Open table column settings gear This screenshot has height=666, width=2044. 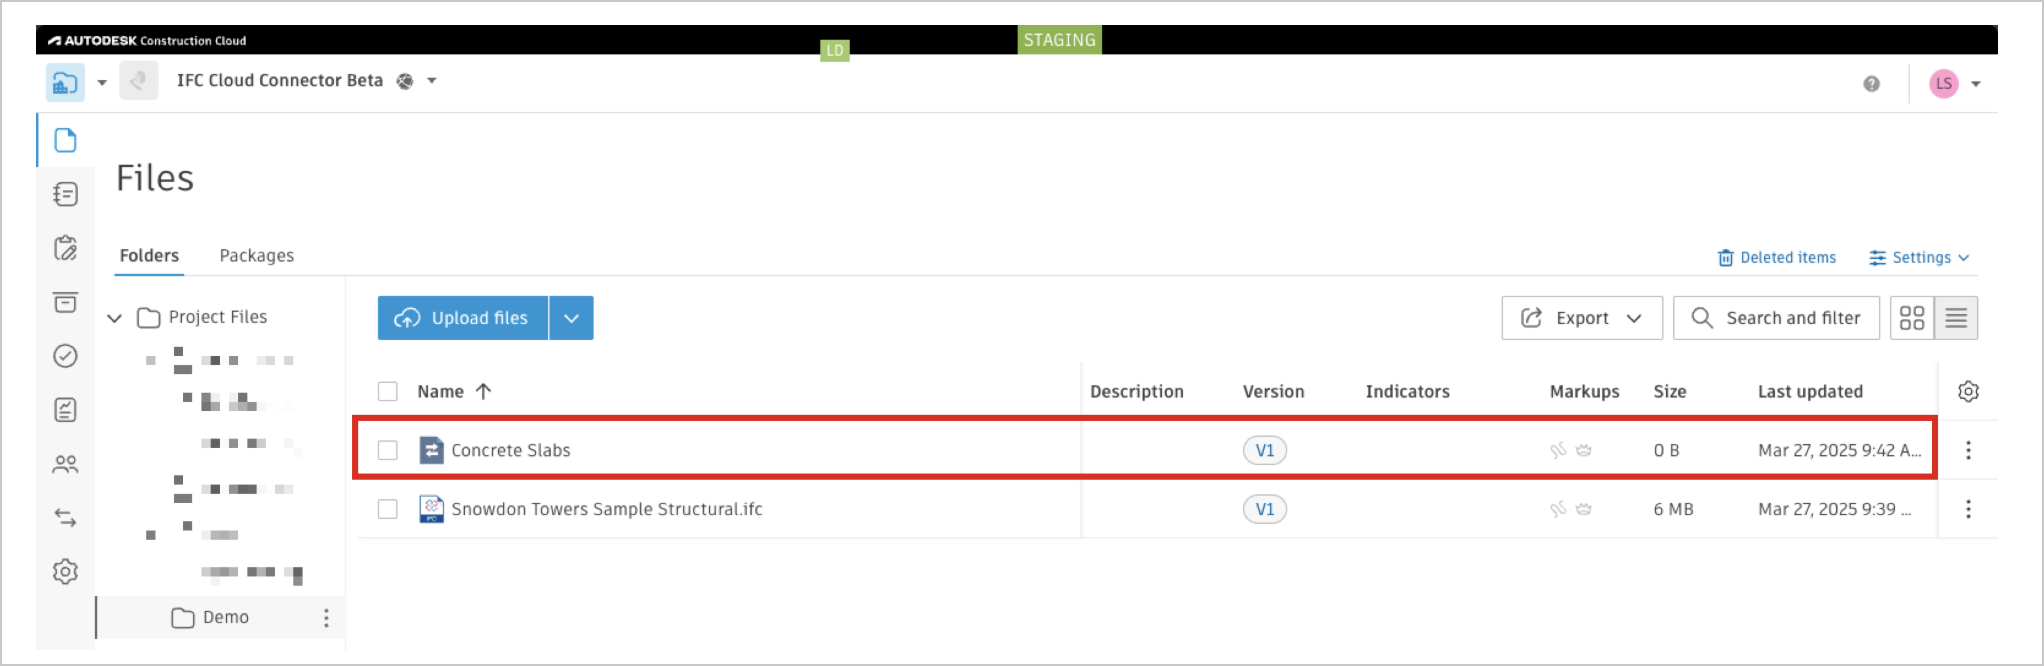(1968, 392)
